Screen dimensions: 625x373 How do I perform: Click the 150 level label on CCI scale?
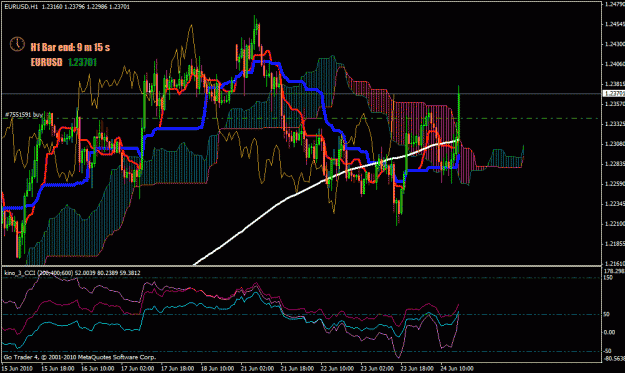tap(608, 277)
